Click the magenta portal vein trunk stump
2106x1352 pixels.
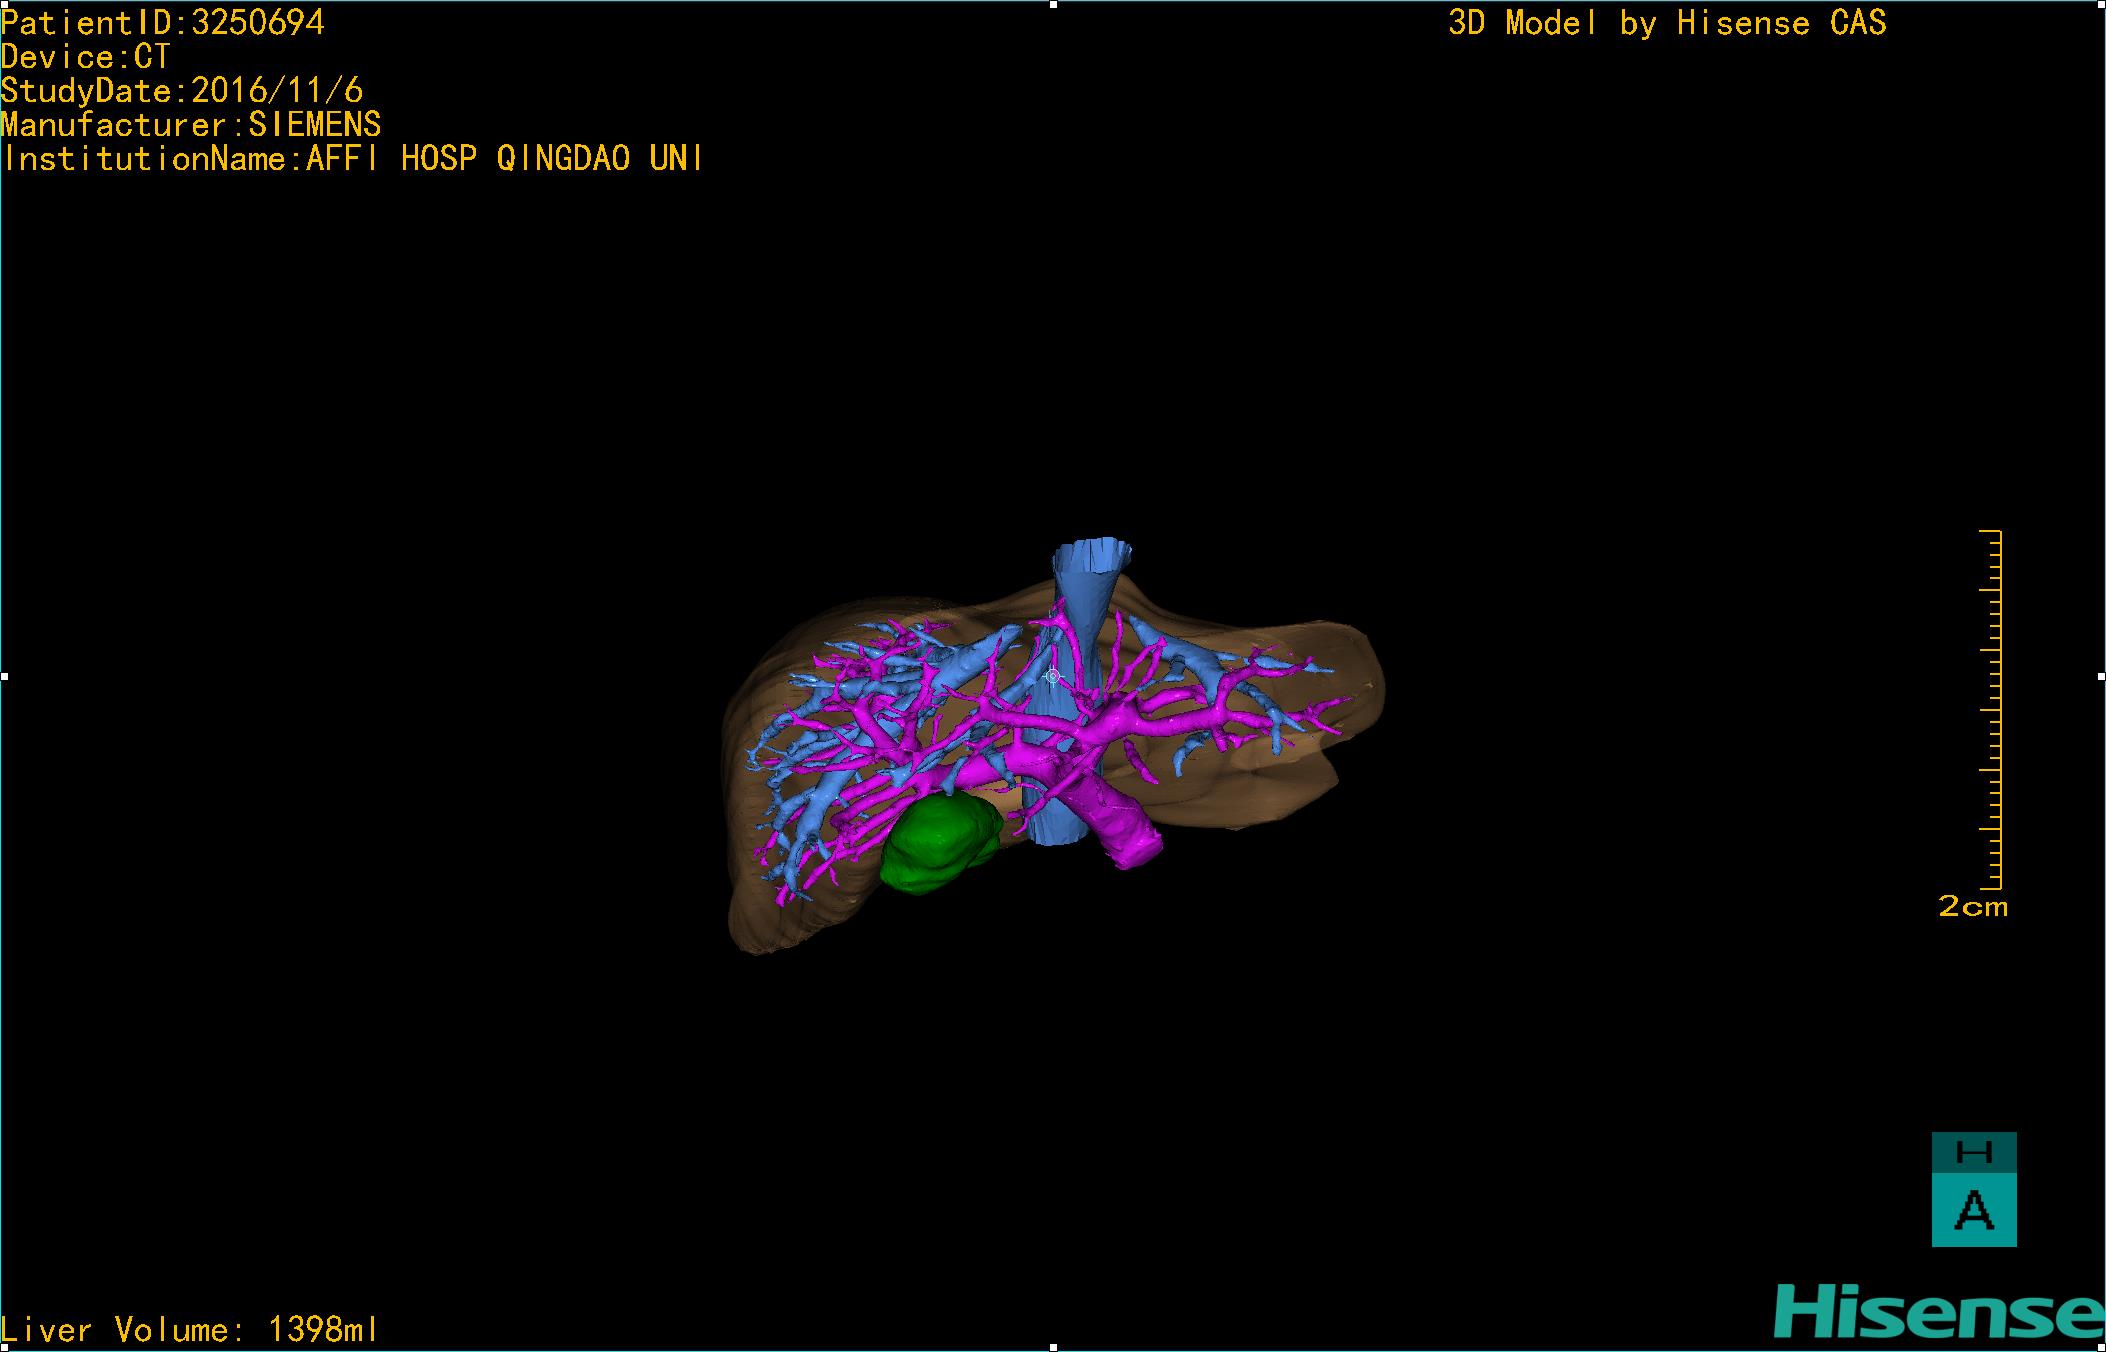tap(1130, 840)
